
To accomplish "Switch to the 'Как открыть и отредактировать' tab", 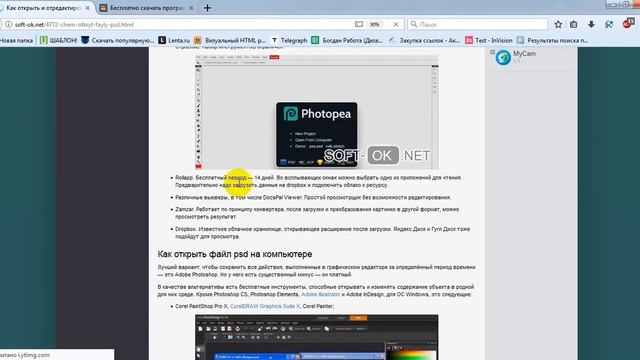I will click(x=43, y=8).
